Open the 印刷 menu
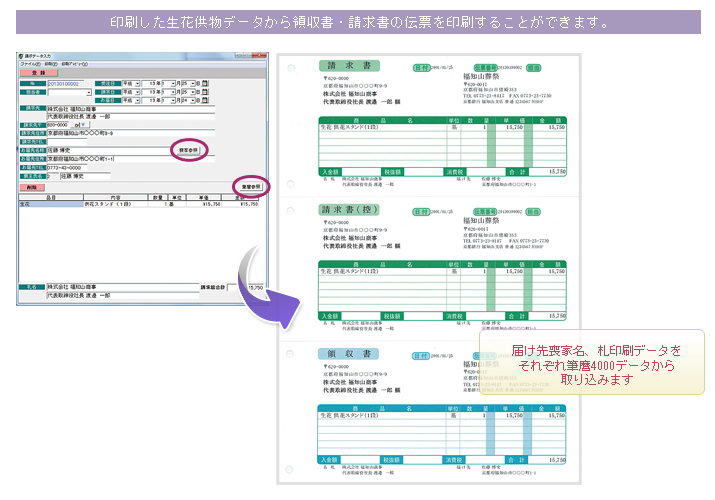Screen dimensions: 715x500 coord(51,63)
